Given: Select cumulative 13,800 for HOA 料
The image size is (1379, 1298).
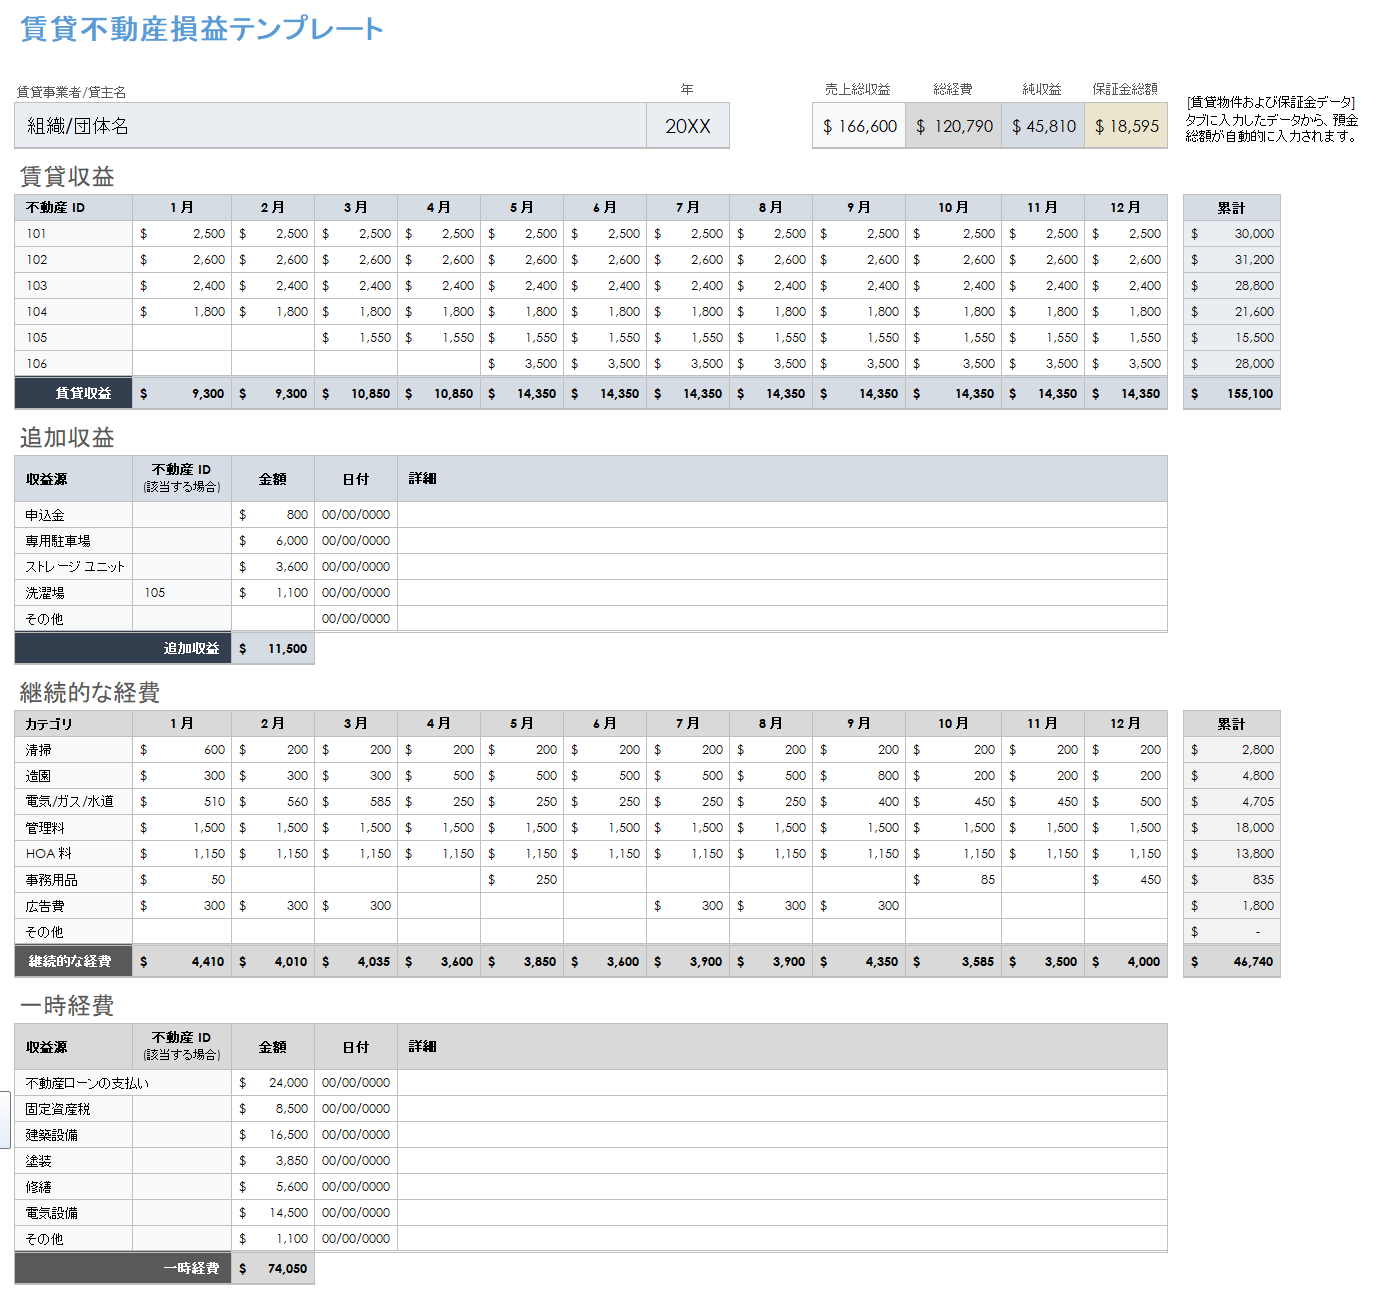Looking at the screenshot, I should pos(1232,854).
